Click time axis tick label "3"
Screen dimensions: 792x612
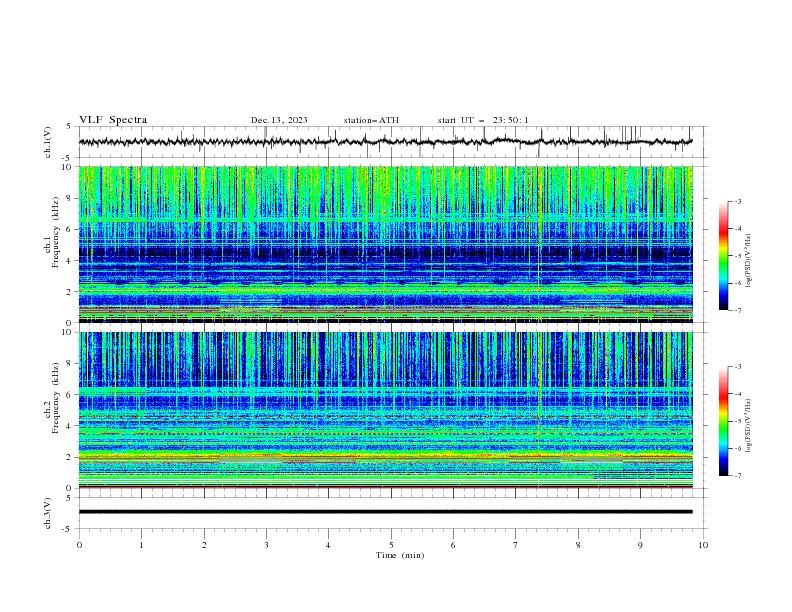tap(266, 545)
